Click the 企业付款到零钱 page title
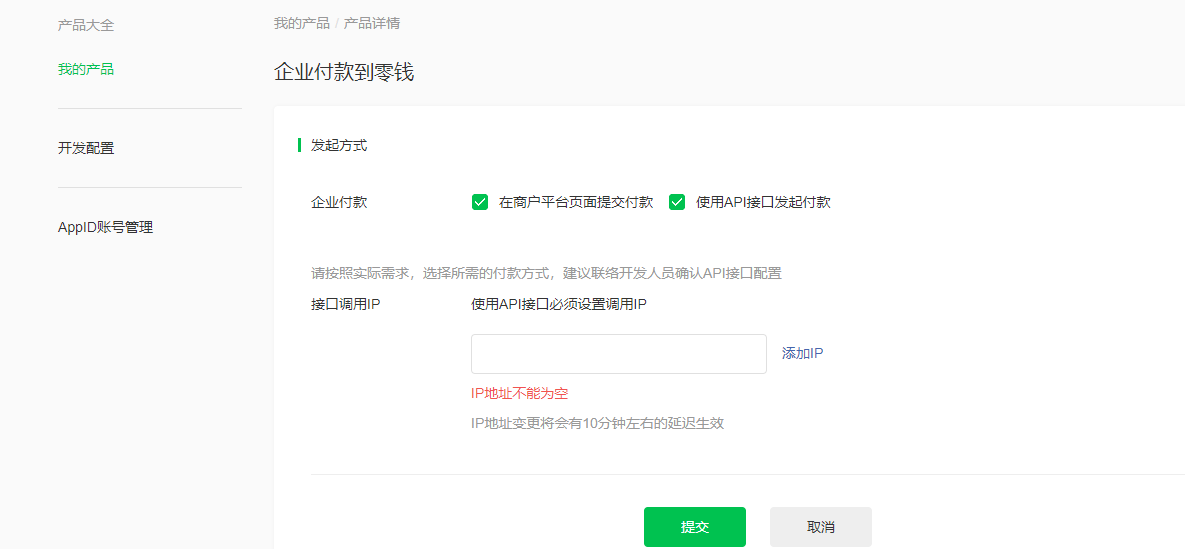The image size is (1185, 549). pos(344,73)
